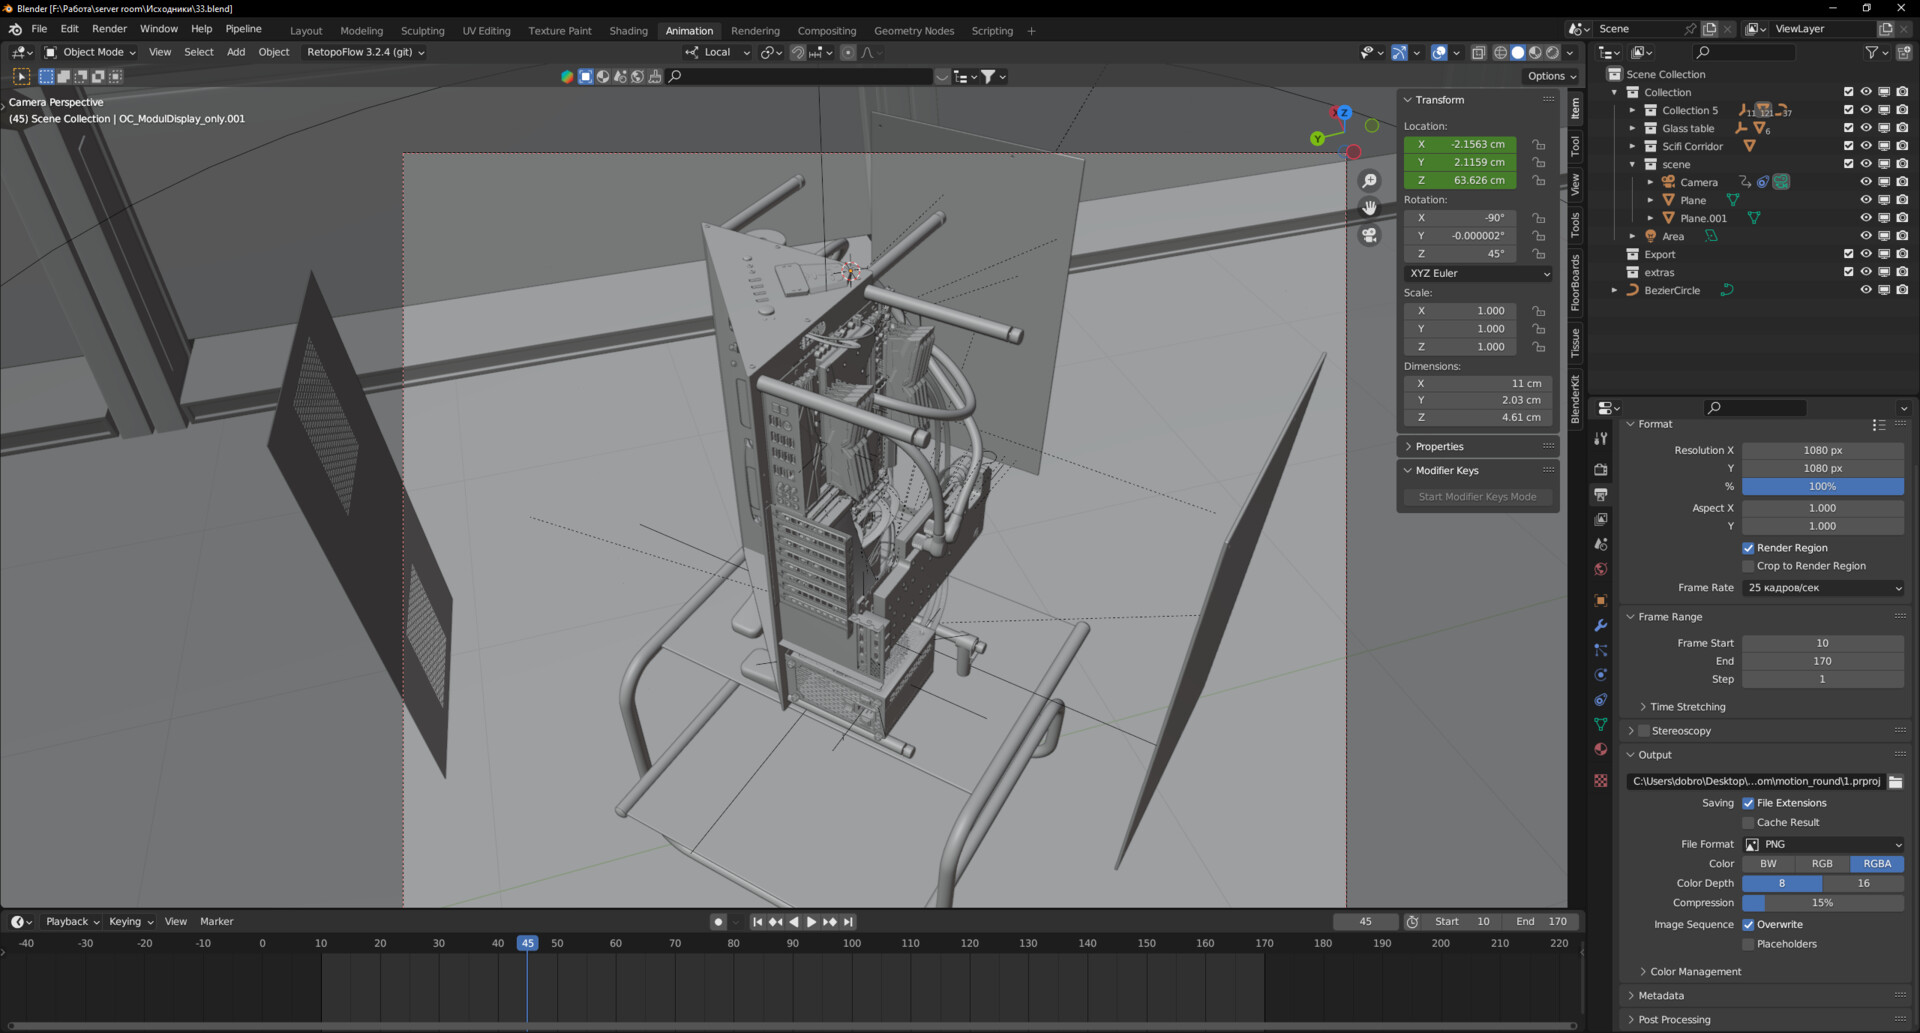Uncheck the Overwrite option under Image Sequence
The height and width of the screenshot is (1033, 1920).
(x=1750, y=924)
